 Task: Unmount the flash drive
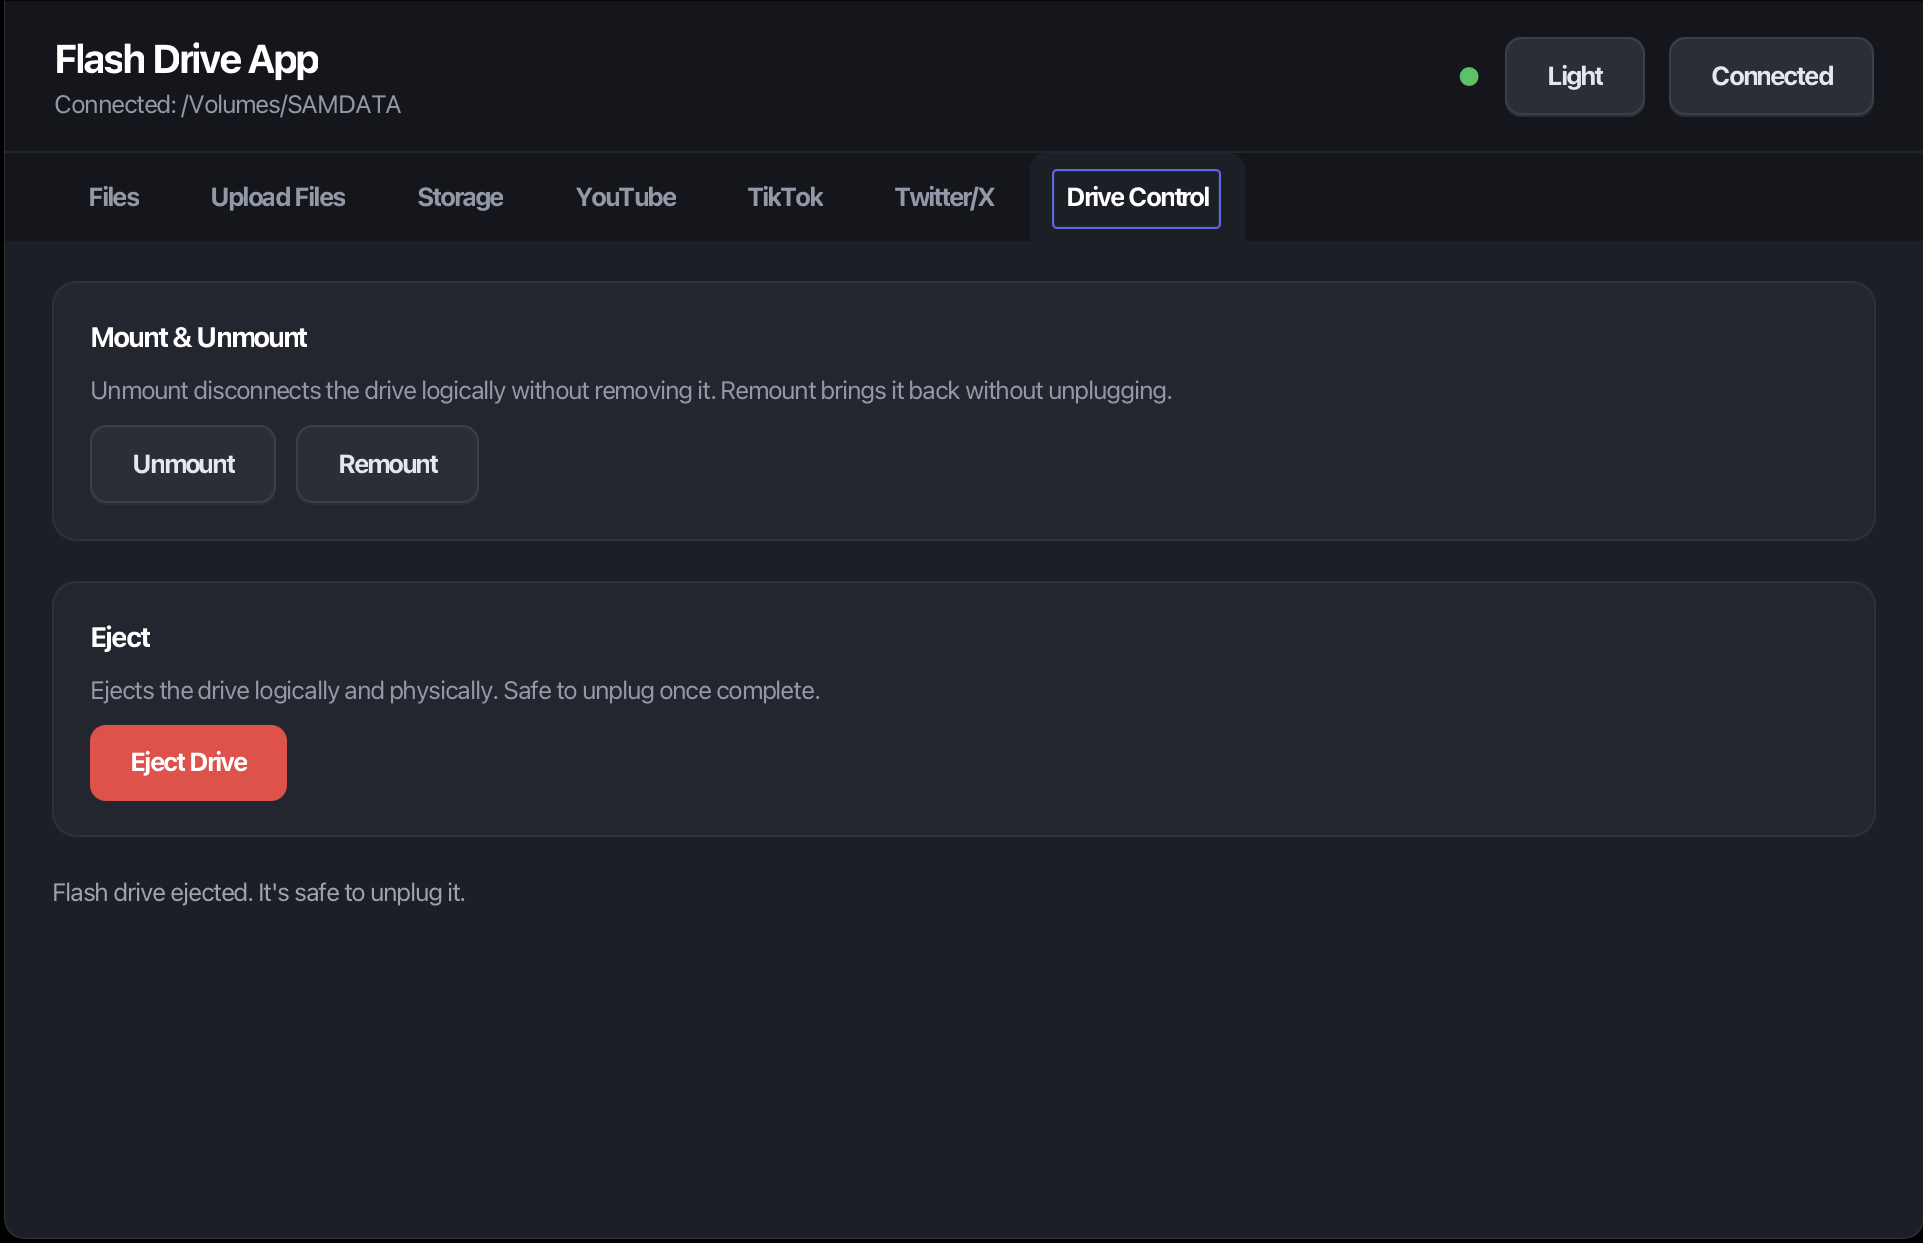[x=183, y=464]
